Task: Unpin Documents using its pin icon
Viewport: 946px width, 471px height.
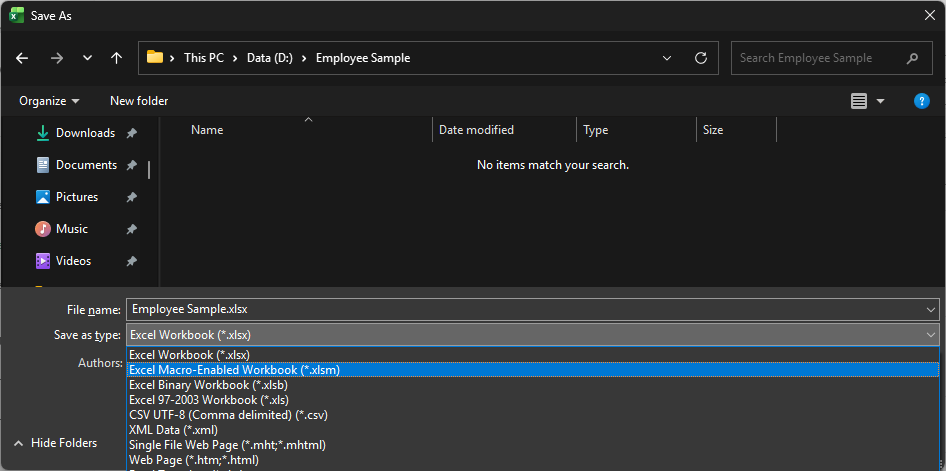Action: click(x=132, y=165)
